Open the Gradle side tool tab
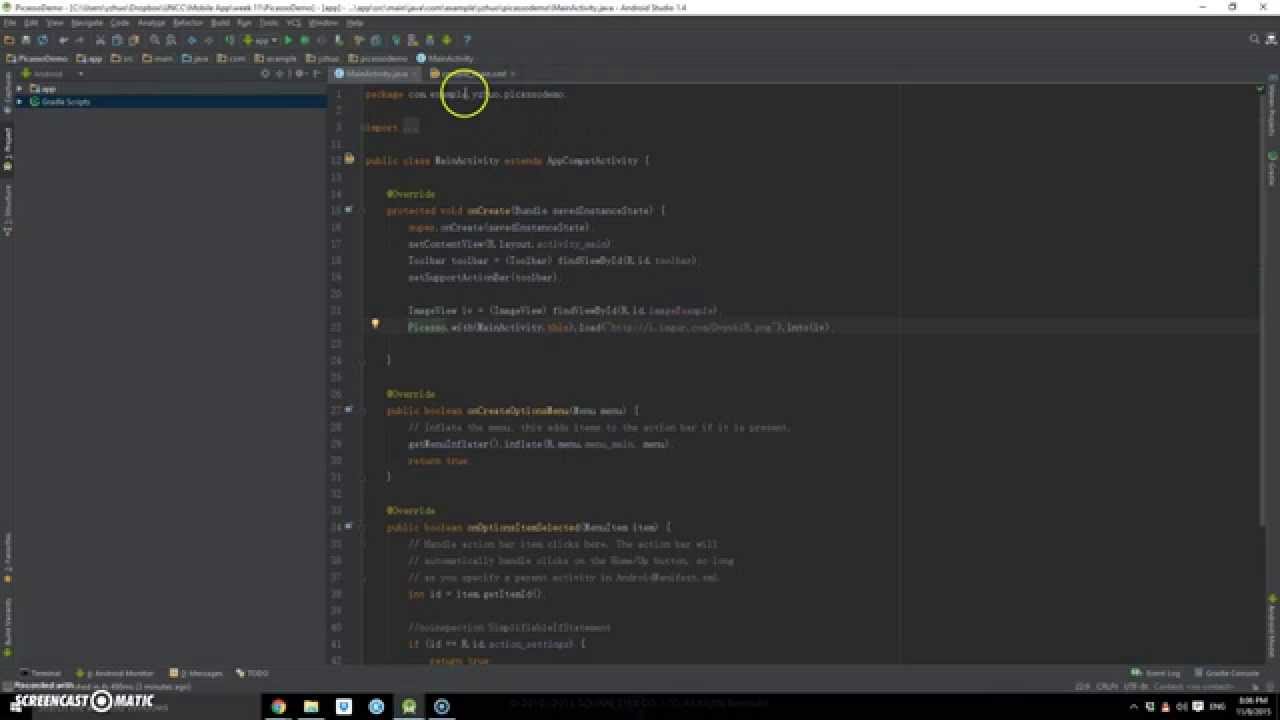 1272,169
